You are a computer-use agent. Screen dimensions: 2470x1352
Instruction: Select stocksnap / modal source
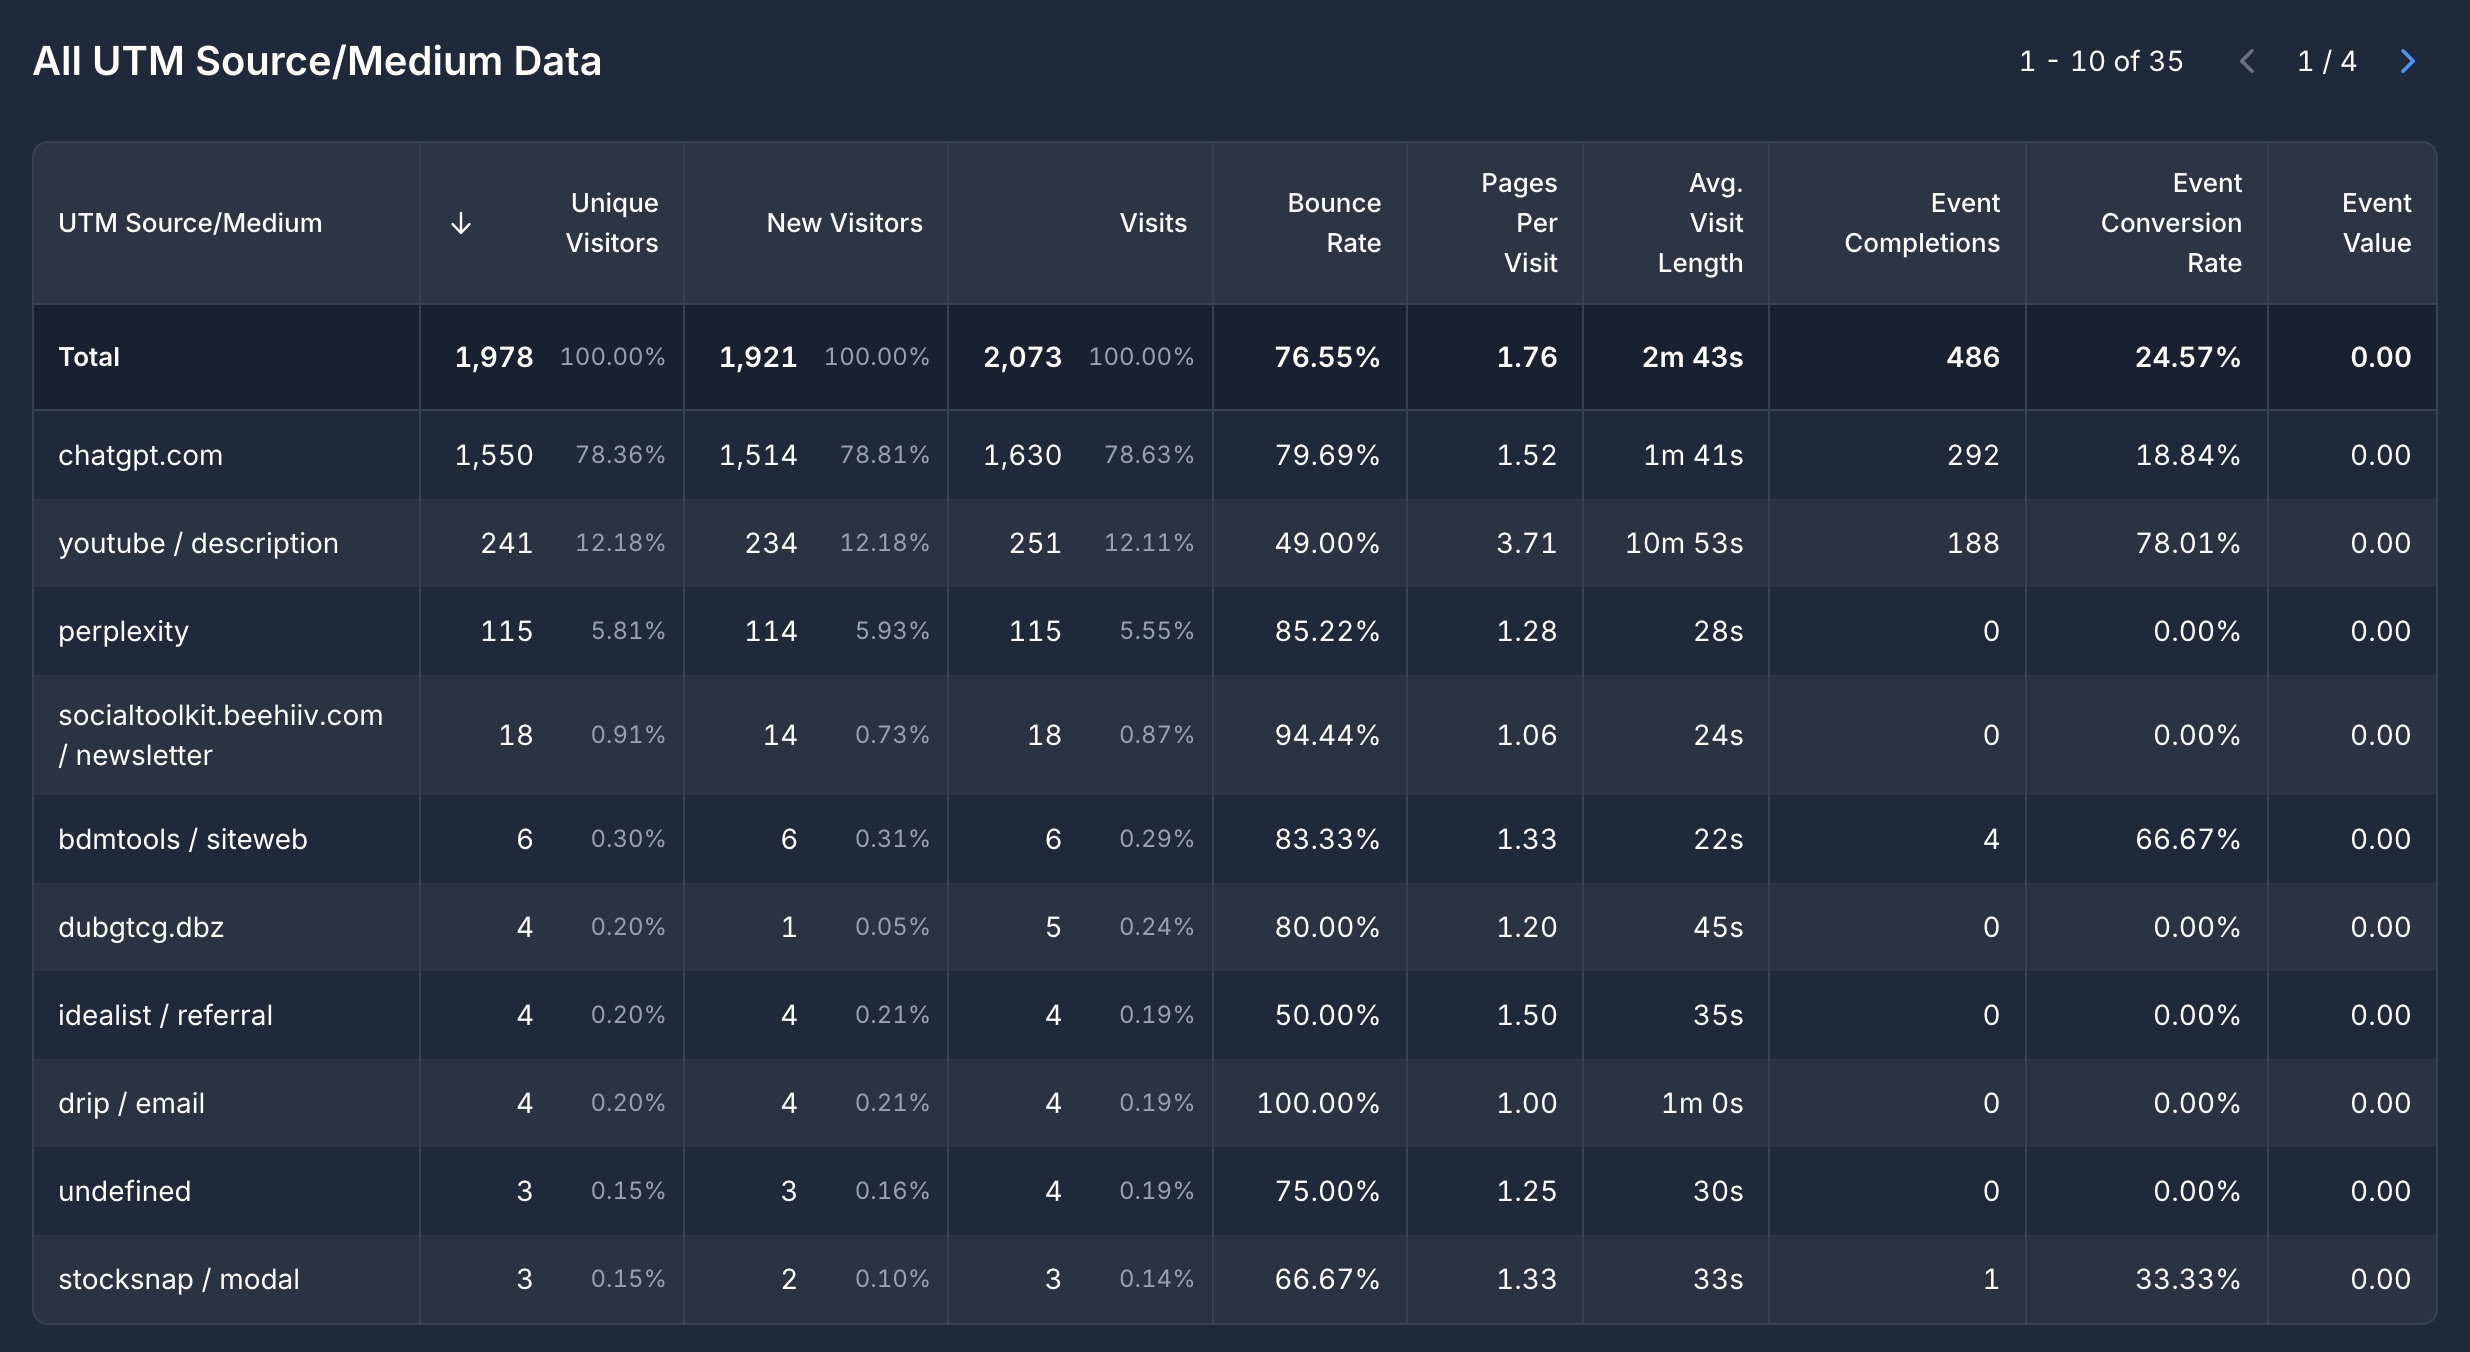(x=178, y=1279)
